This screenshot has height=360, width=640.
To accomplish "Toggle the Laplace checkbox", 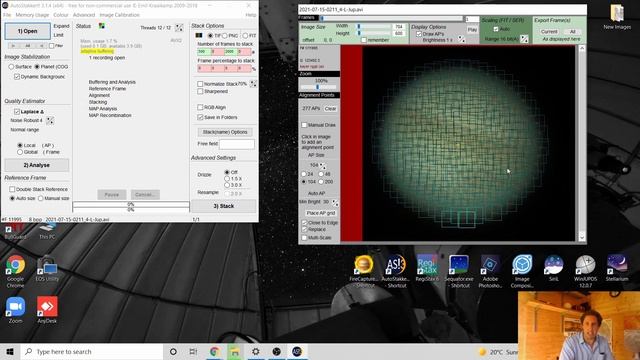I will coord(17,111).
